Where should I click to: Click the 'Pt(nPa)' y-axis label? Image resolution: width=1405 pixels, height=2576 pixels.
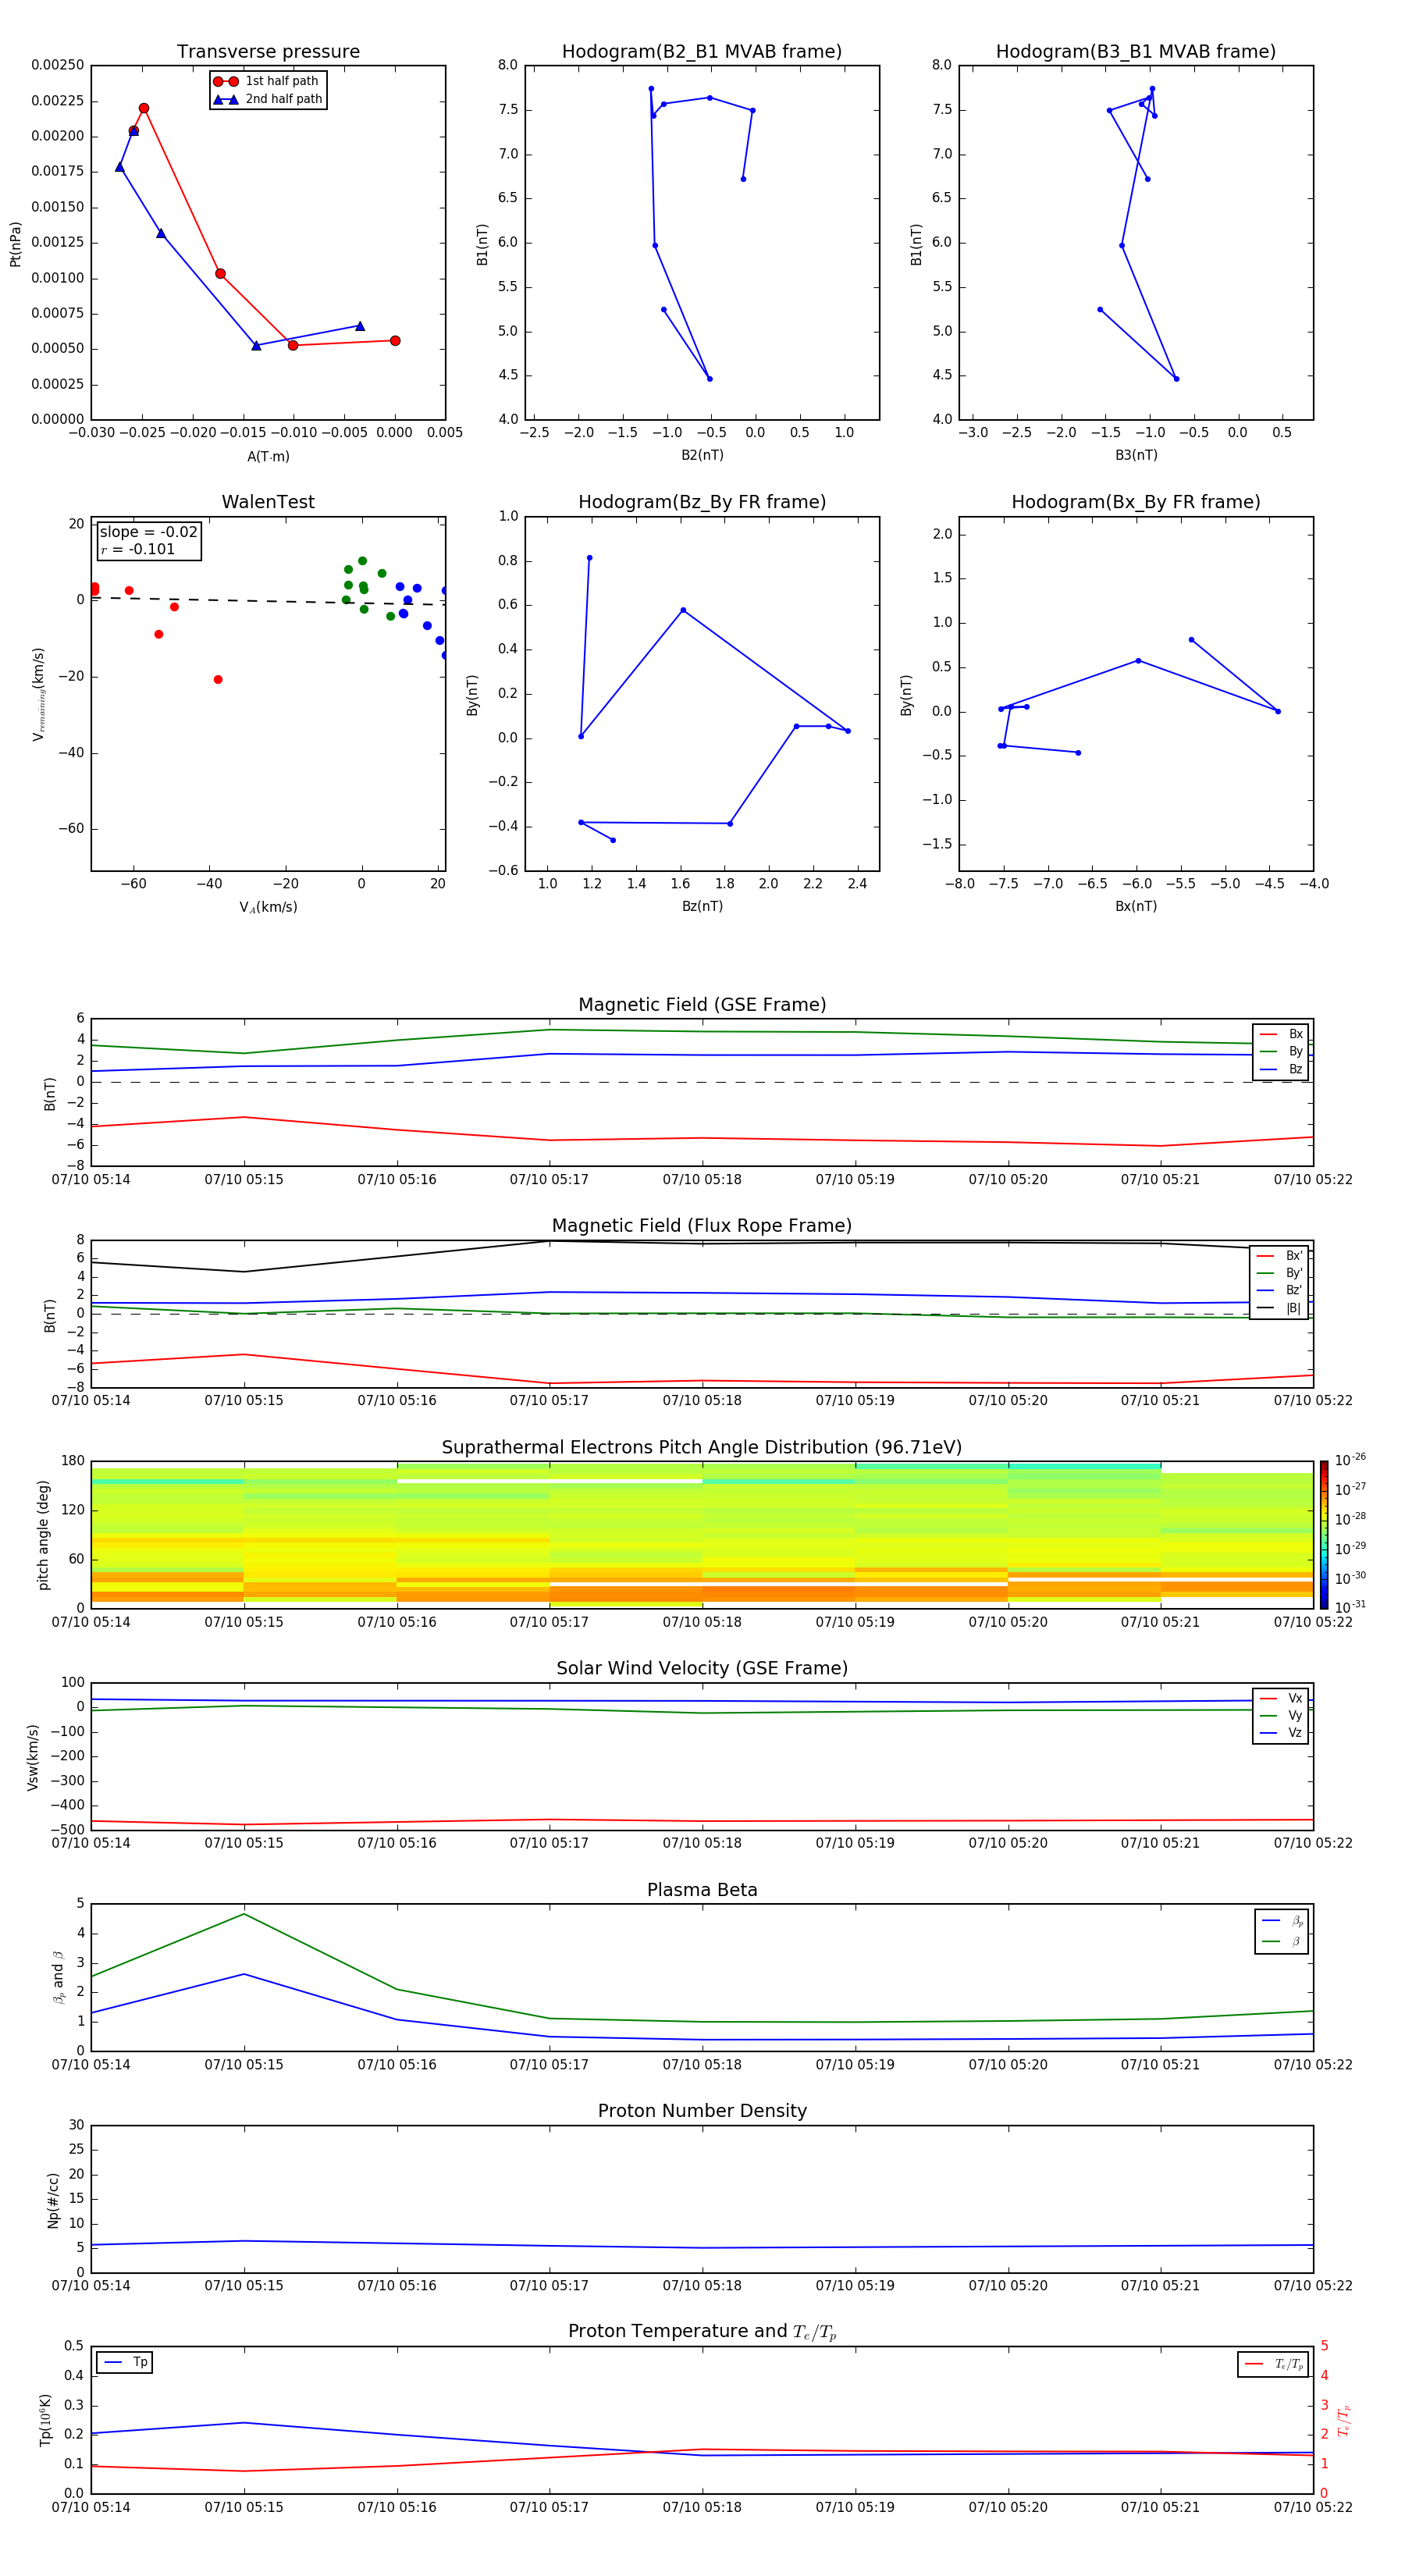click(x=15, y=244)
